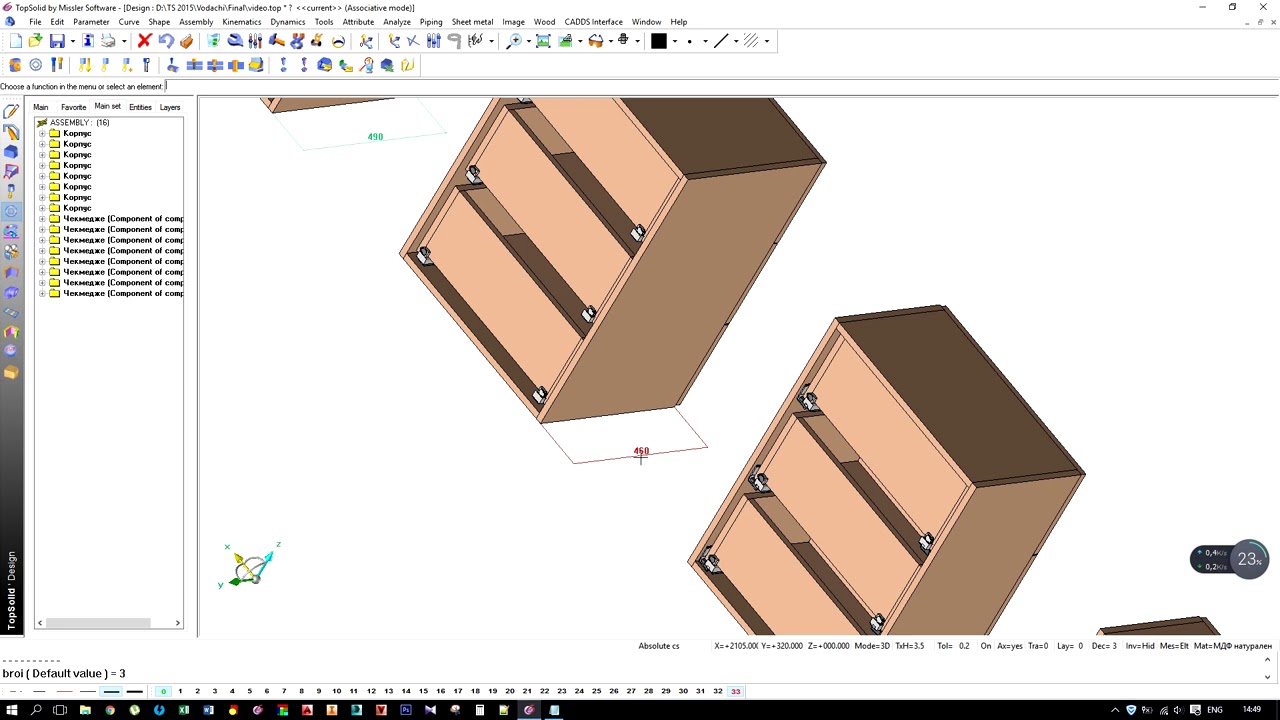Toggle layer 20 in the layer bar
Viewport: 1280px width, 720px height.
coord(510,691)
